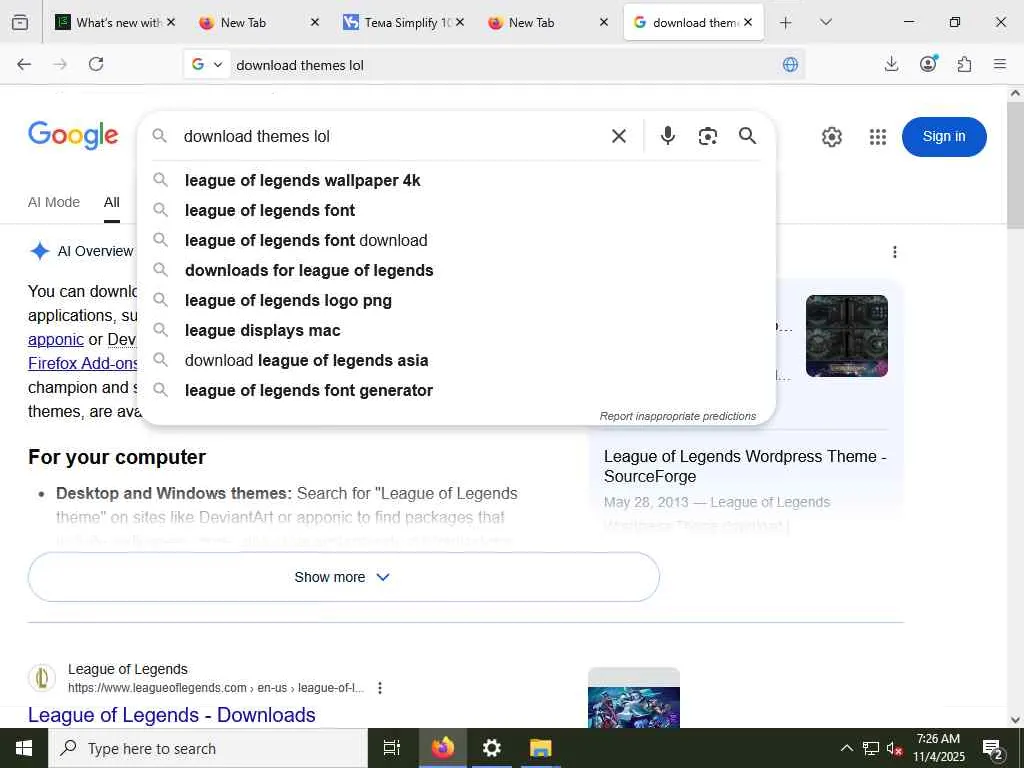Open Settings from the taskbar
Viewport: 1024px width, 768px height.
click(491, 748)
